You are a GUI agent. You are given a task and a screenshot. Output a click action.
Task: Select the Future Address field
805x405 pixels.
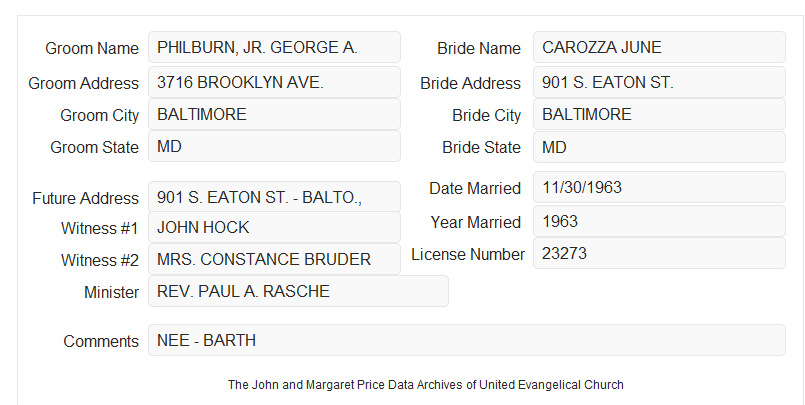[274, 197]
